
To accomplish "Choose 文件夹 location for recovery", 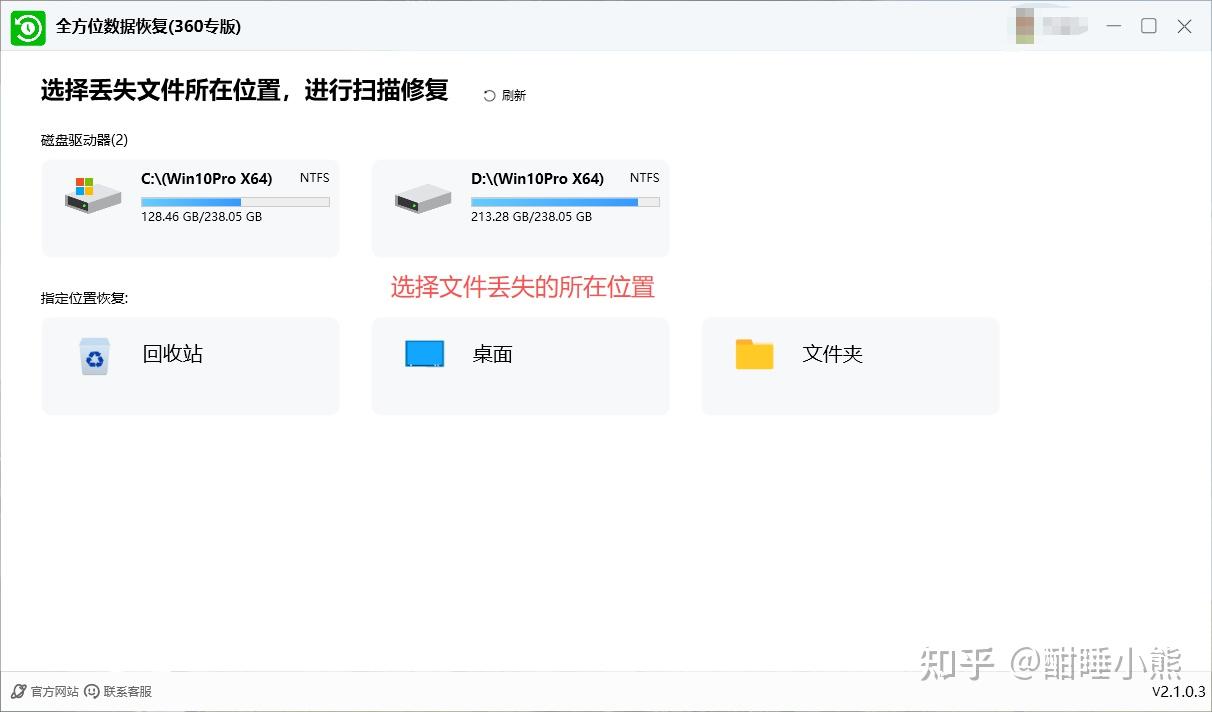I will 851,366.
